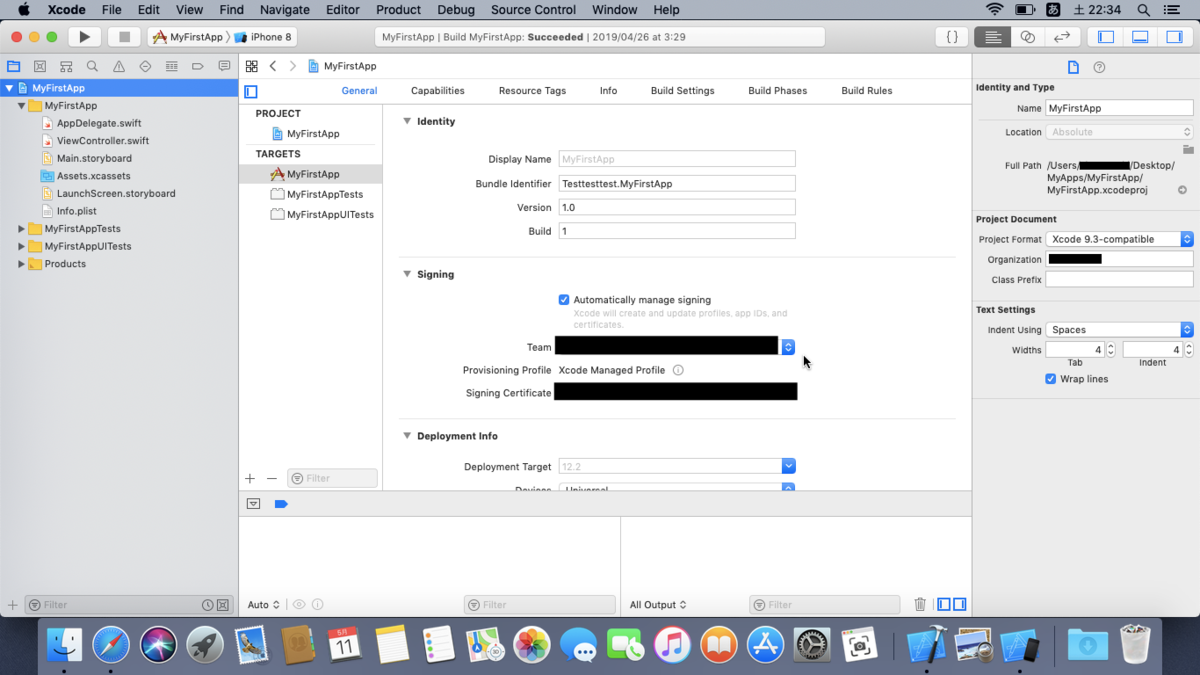Open the Product menu
The image size is (1200, 675).
(x=398, y=10)
